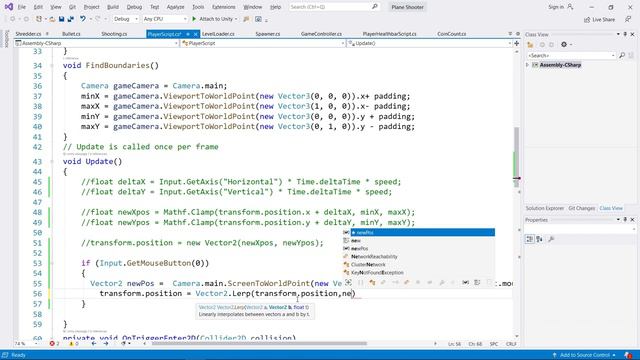Open the Edit menu
This screenshot has height=360, width=640.
point(38,7)
